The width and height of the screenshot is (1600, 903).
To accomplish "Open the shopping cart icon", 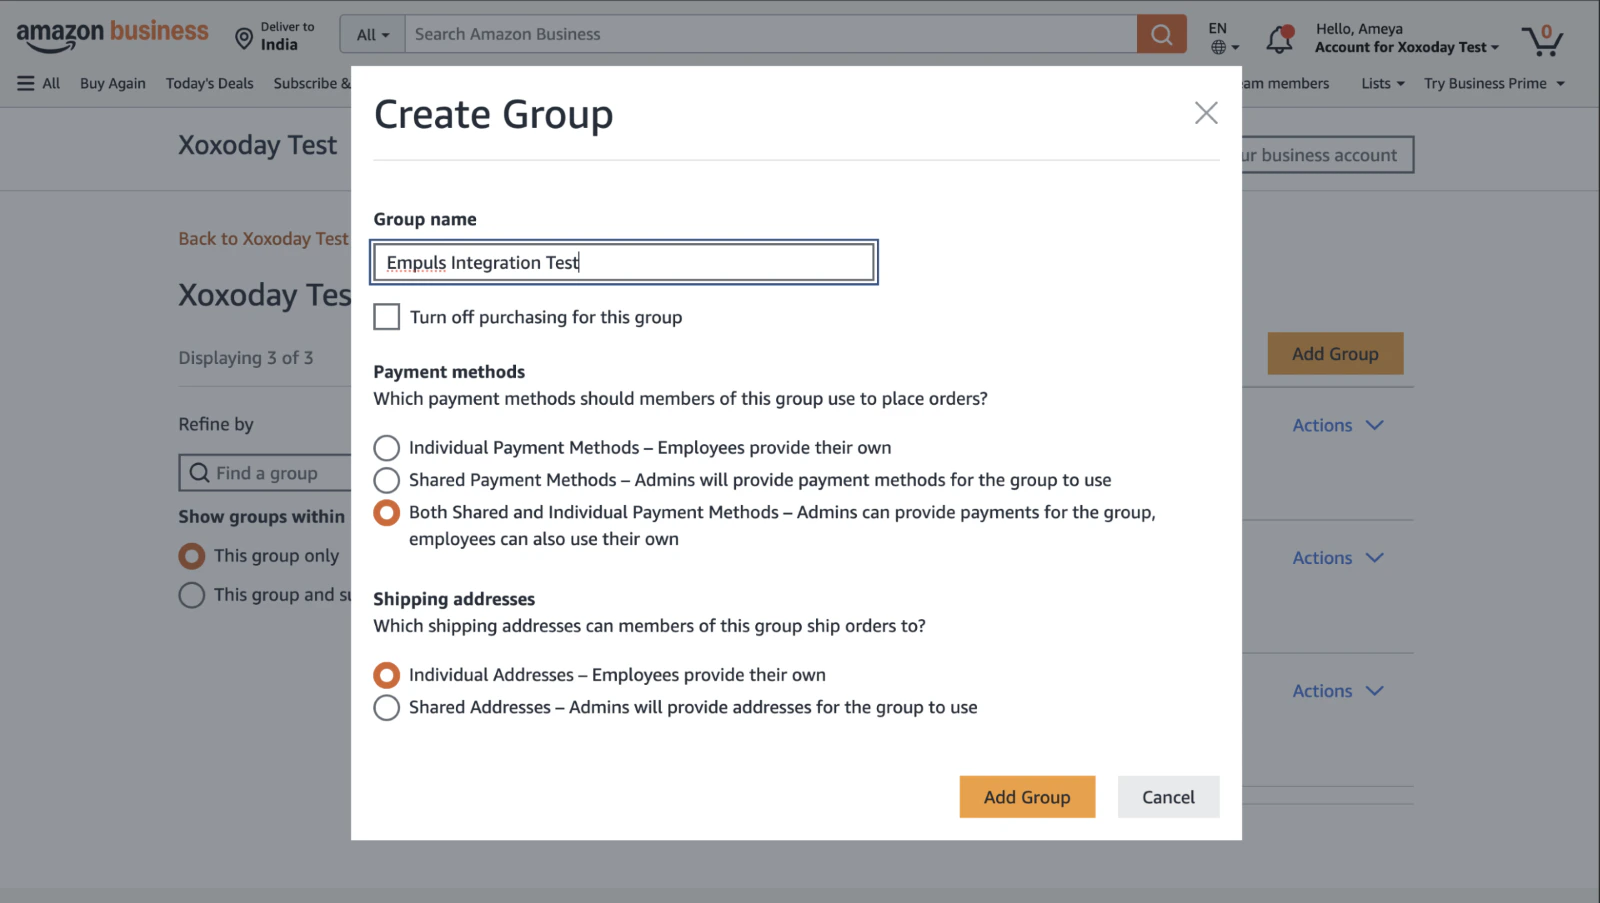I will click(x=1541, y=40).
